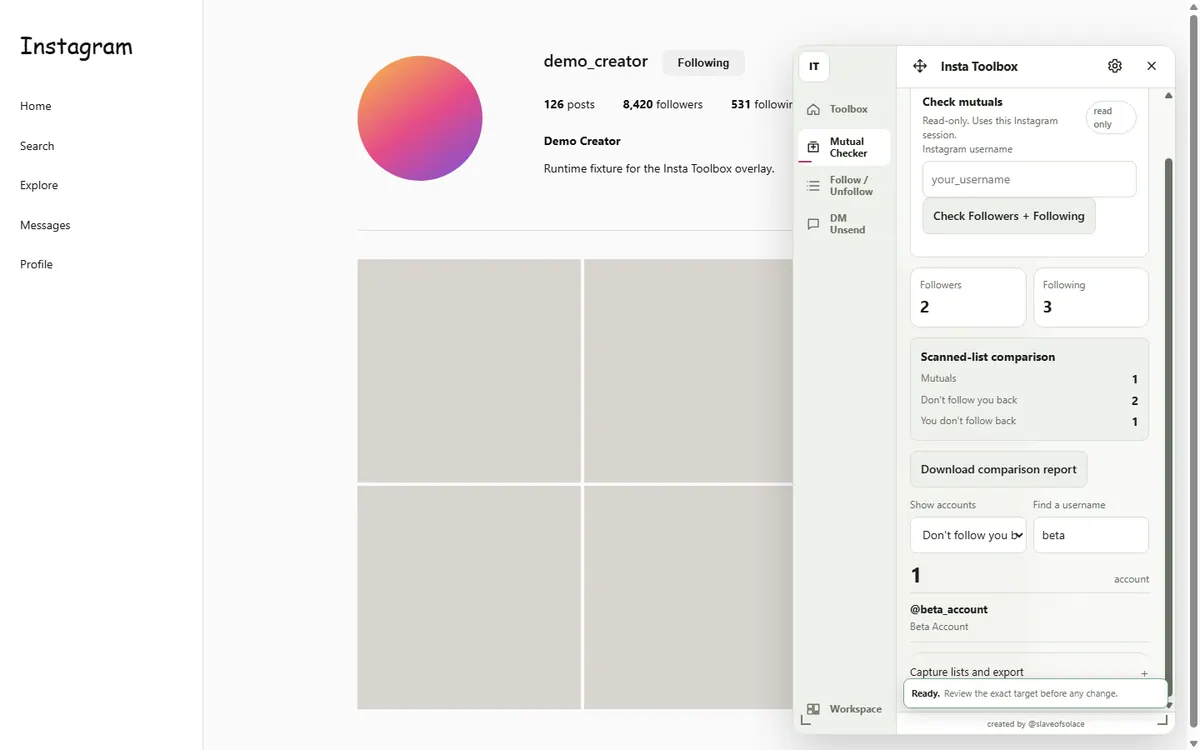Open Follow / Unfollow tab

tap(844, 186)
